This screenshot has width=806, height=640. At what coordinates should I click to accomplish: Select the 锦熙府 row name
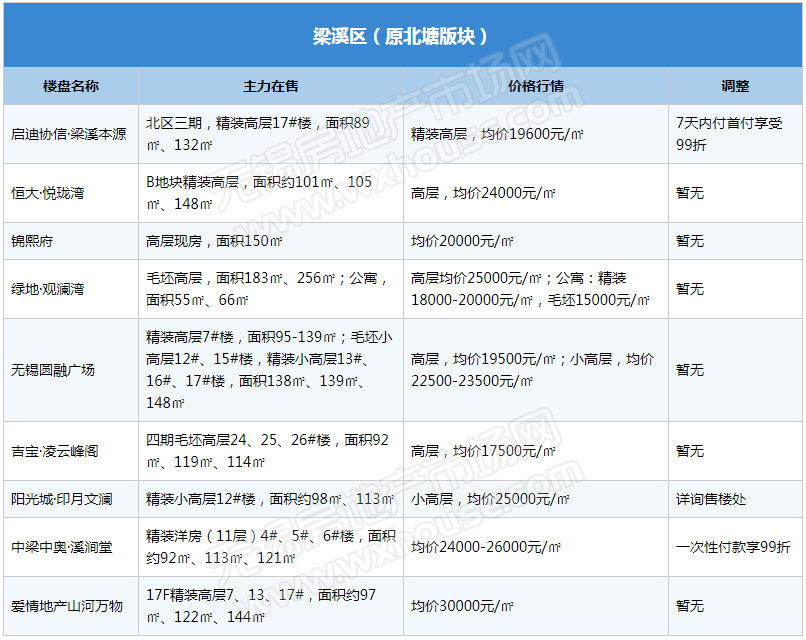point(33,241)
